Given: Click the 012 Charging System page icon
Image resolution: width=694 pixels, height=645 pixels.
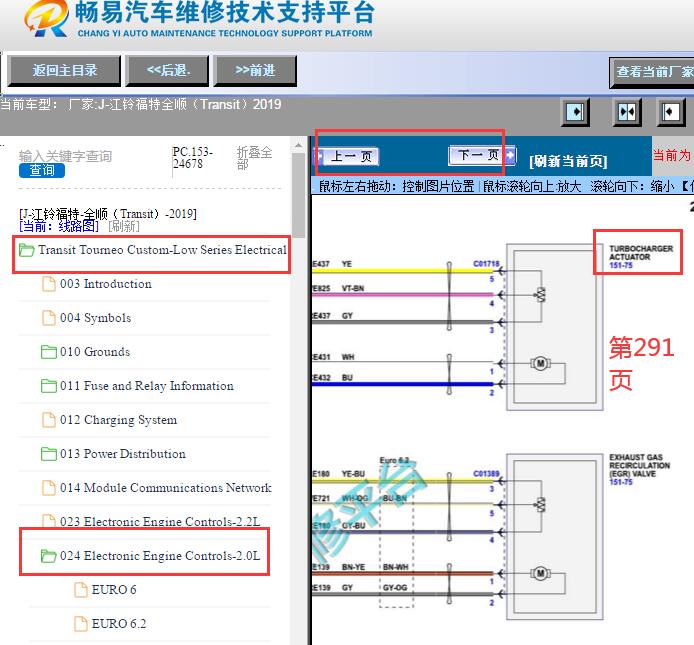Looking at the screenshot, I should [48, 420].
